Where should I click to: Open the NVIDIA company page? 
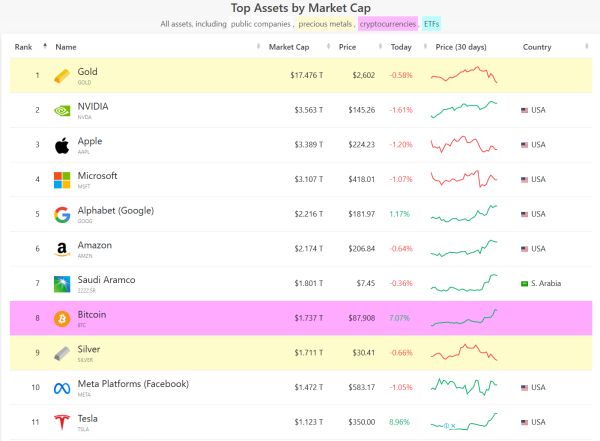point(93,106)
